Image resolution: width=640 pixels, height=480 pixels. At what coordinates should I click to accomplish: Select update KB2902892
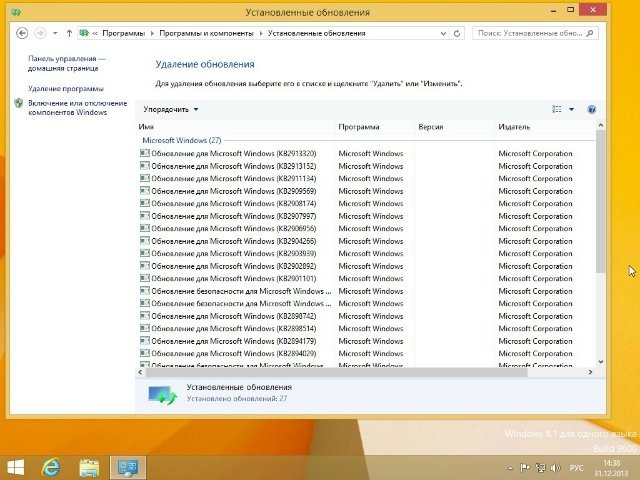[x=234, y=266]
